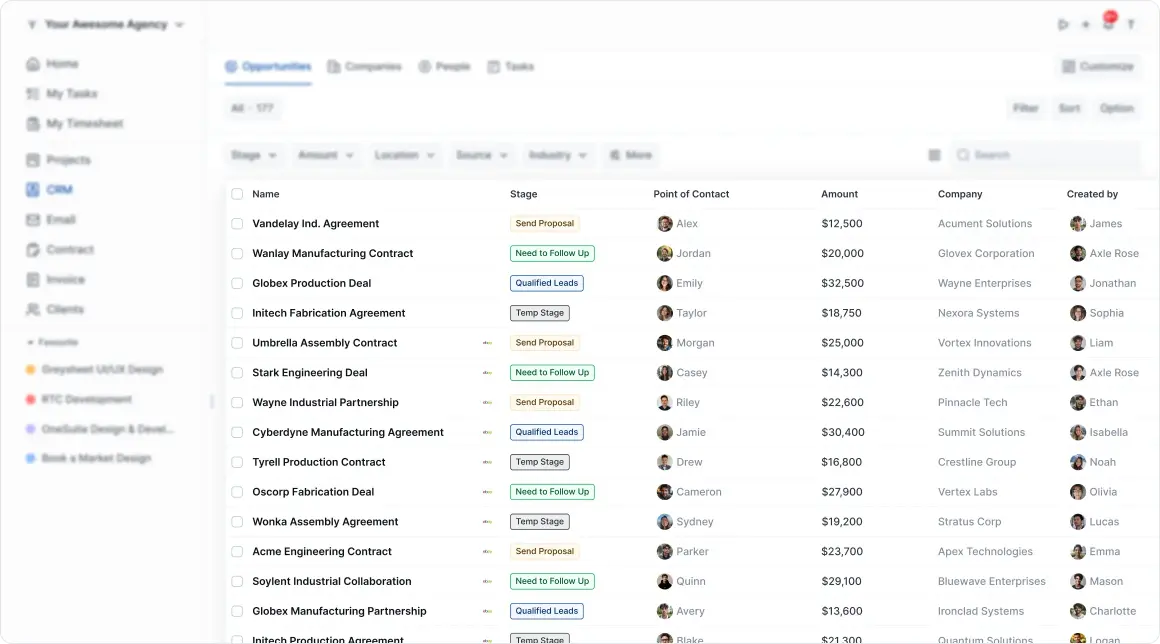Go to Projects in the sidebar
Viewport: 1160px width, 644px height.
(58, 160)
